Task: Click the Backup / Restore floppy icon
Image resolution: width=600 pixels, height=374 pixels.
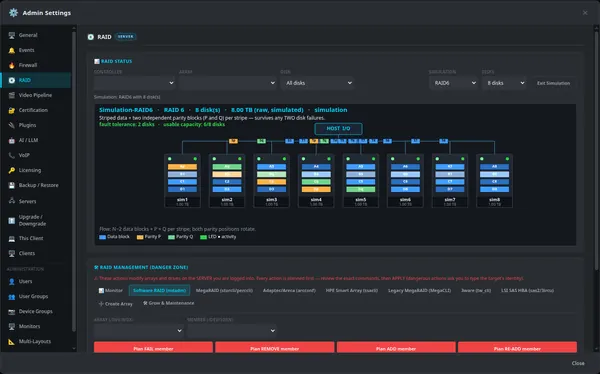Action: 12,185
